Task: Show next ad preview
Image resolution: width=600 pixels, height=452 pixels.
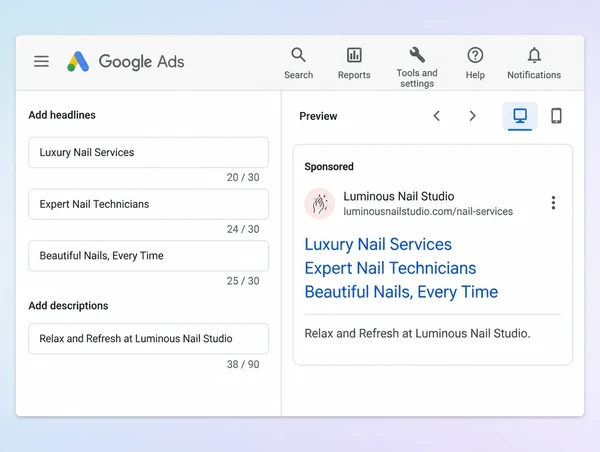Action: tap(473, 116)
